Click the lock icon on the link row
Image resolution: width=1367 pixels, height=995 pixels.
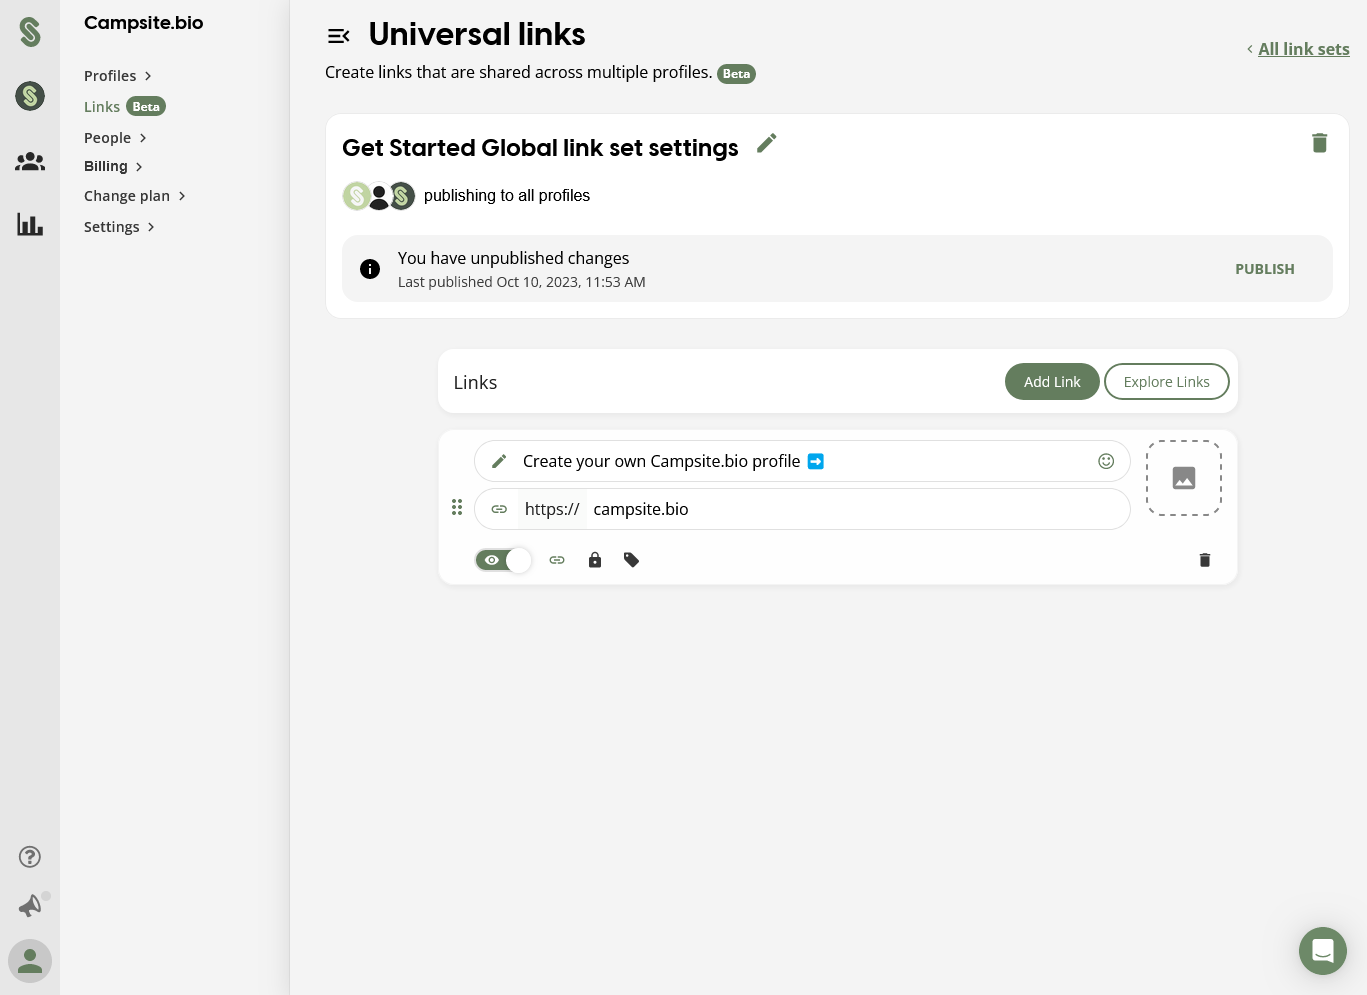click(x=594, y=560)
